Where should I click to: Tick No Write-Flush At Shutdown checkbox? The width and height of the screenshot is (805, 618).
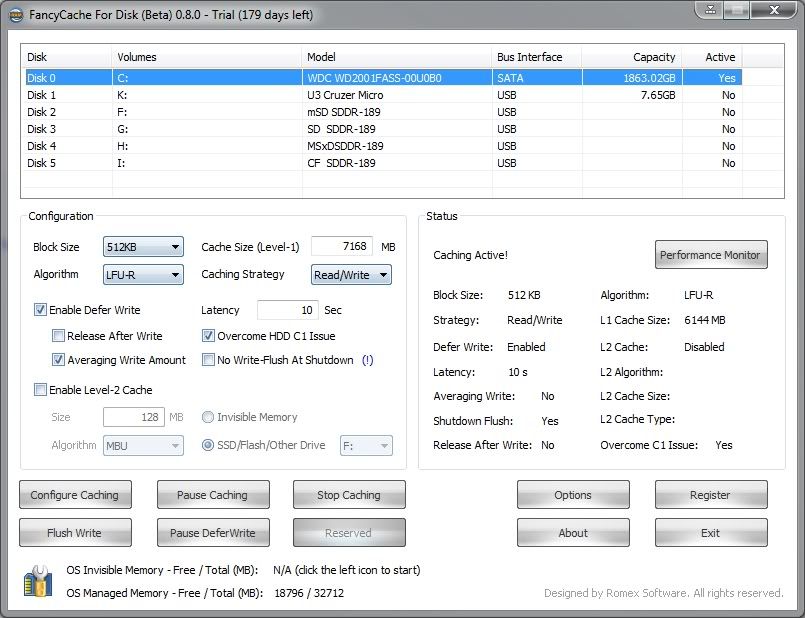click(x=209, y=360)
